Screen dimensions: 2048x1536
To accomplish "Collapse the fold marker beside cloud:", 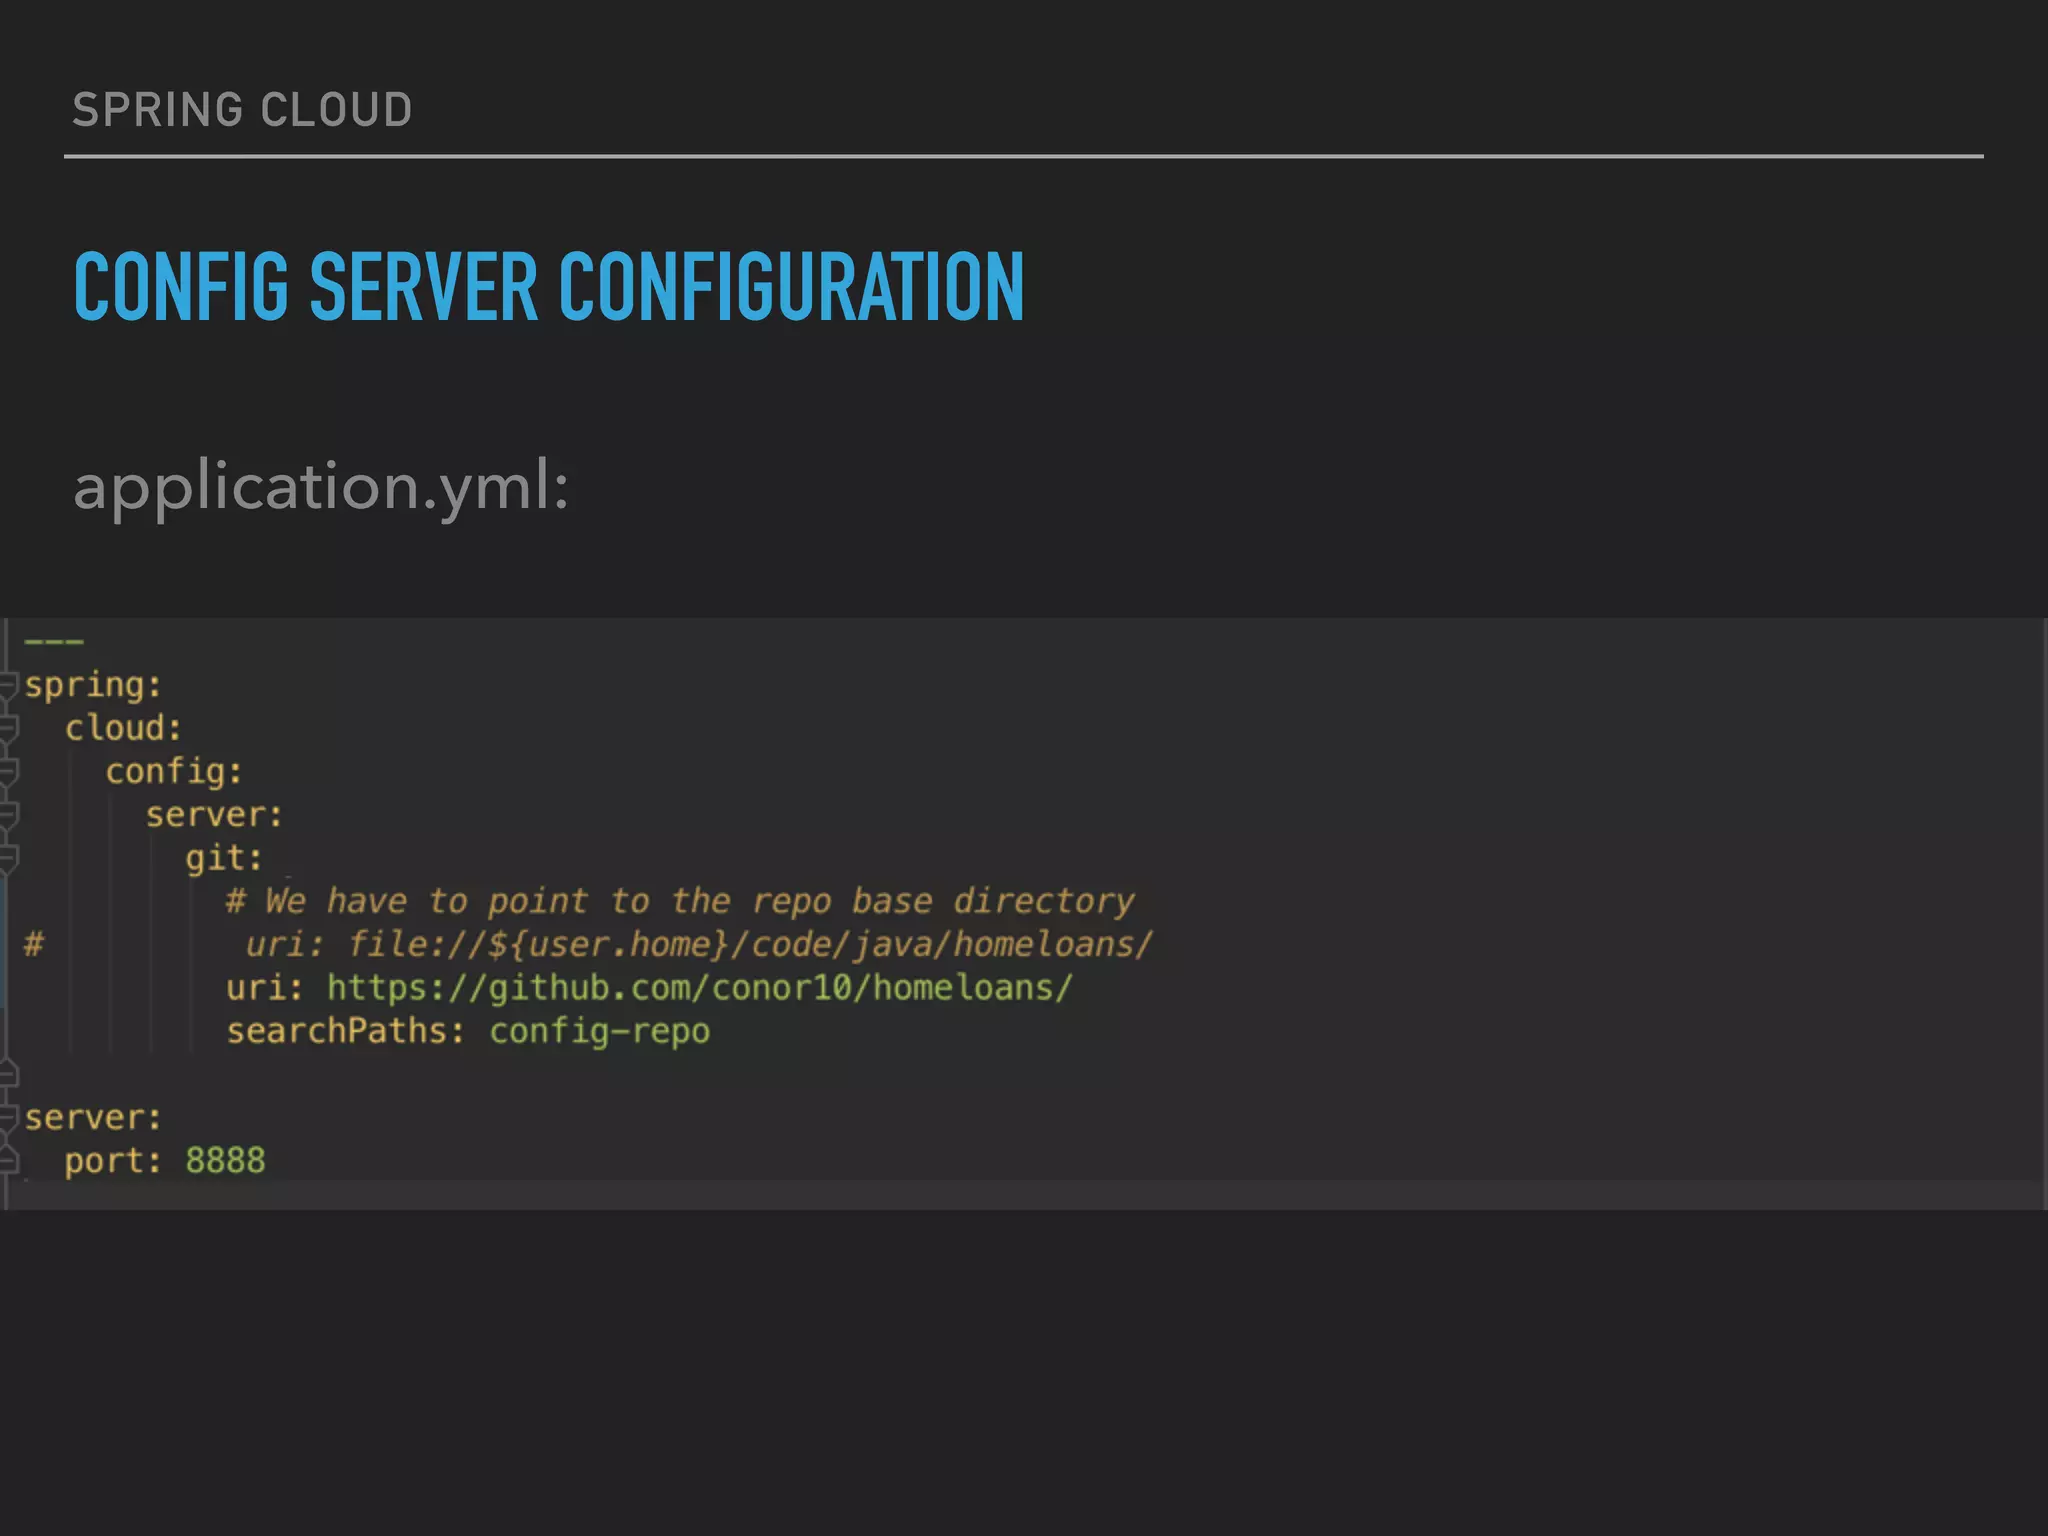I will [x=8, y=729].
